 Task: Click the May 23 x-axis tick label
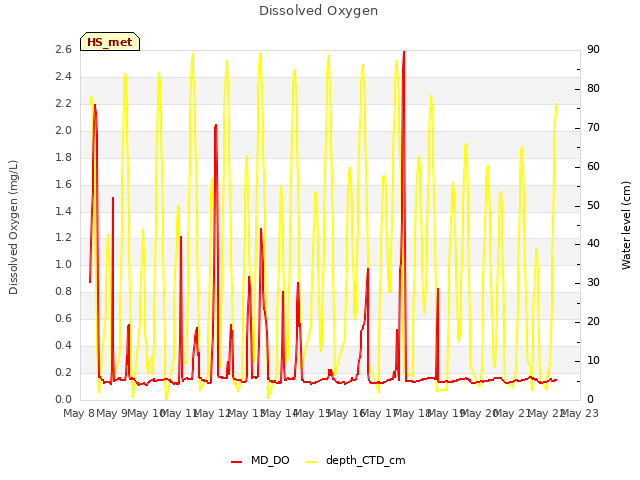tap(580, 413)
